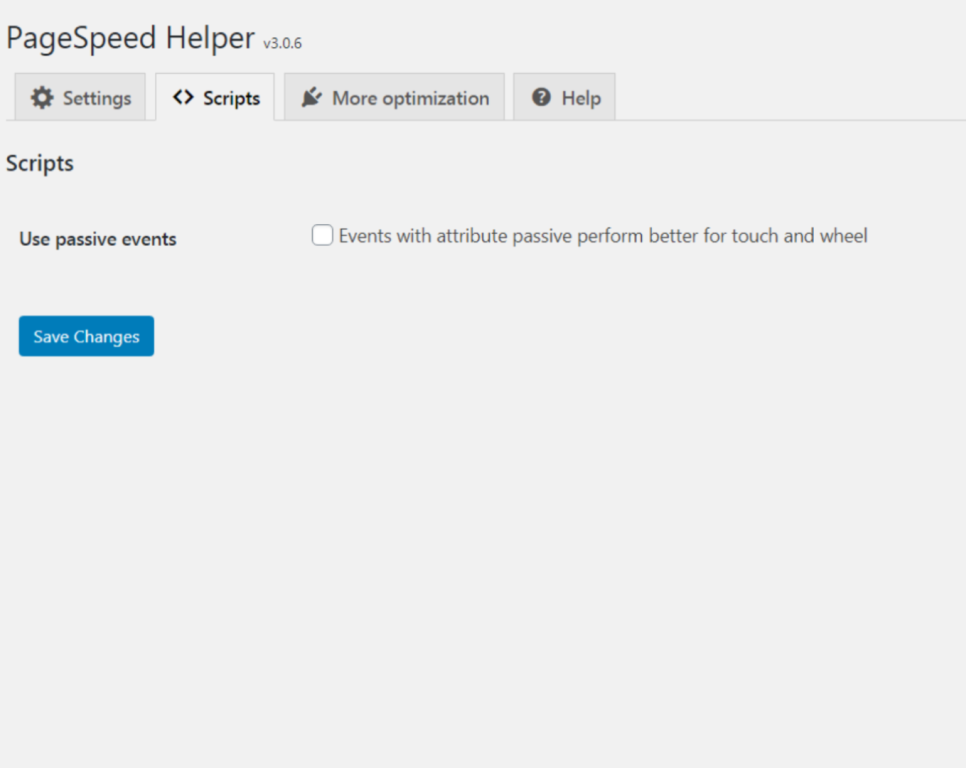The height and width of the screenshot is (768, 966).
Task: Click the 'Use passive events' label text
Action: 98,239
